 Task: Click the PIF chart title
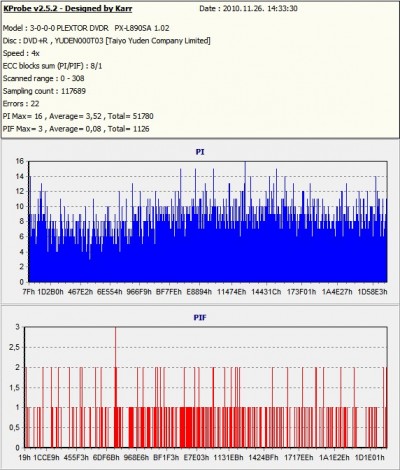coord(200,318)
